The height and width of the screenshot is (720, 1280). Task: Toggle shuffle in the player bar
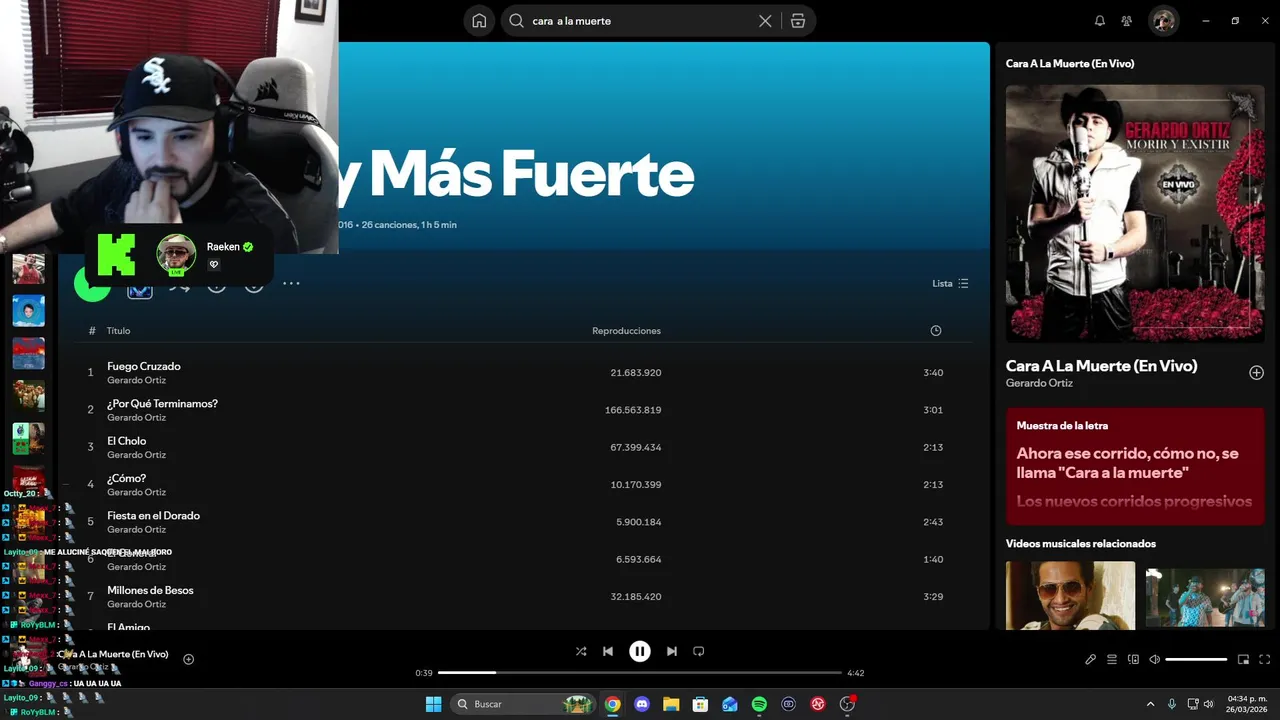point(581,651)
